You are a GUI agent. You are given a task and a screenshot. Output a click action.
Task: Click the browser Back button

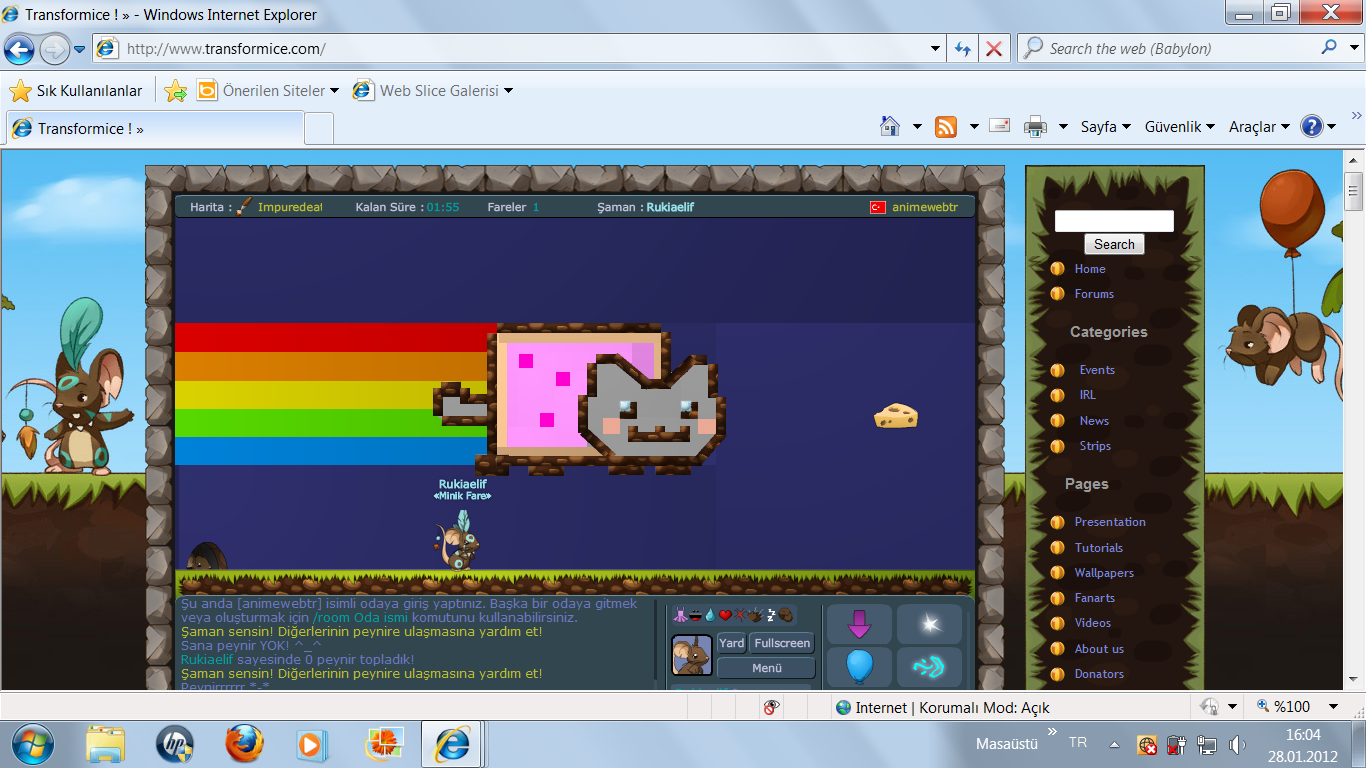click(x=19, y=48)
